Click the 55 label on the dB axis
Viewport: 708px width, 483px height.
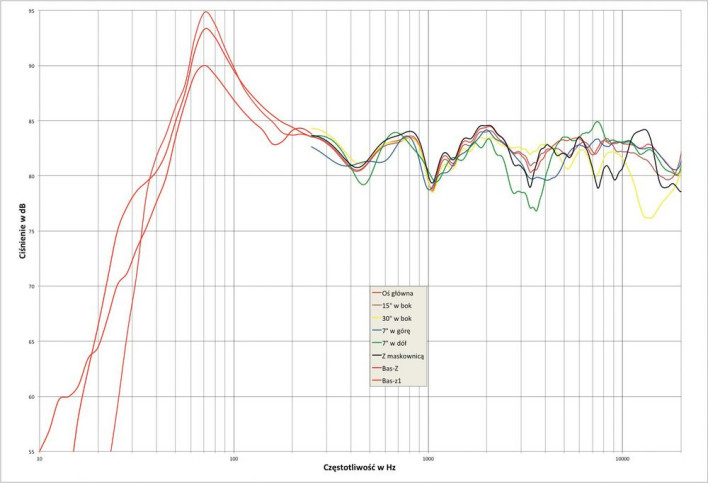pos(31,452)
